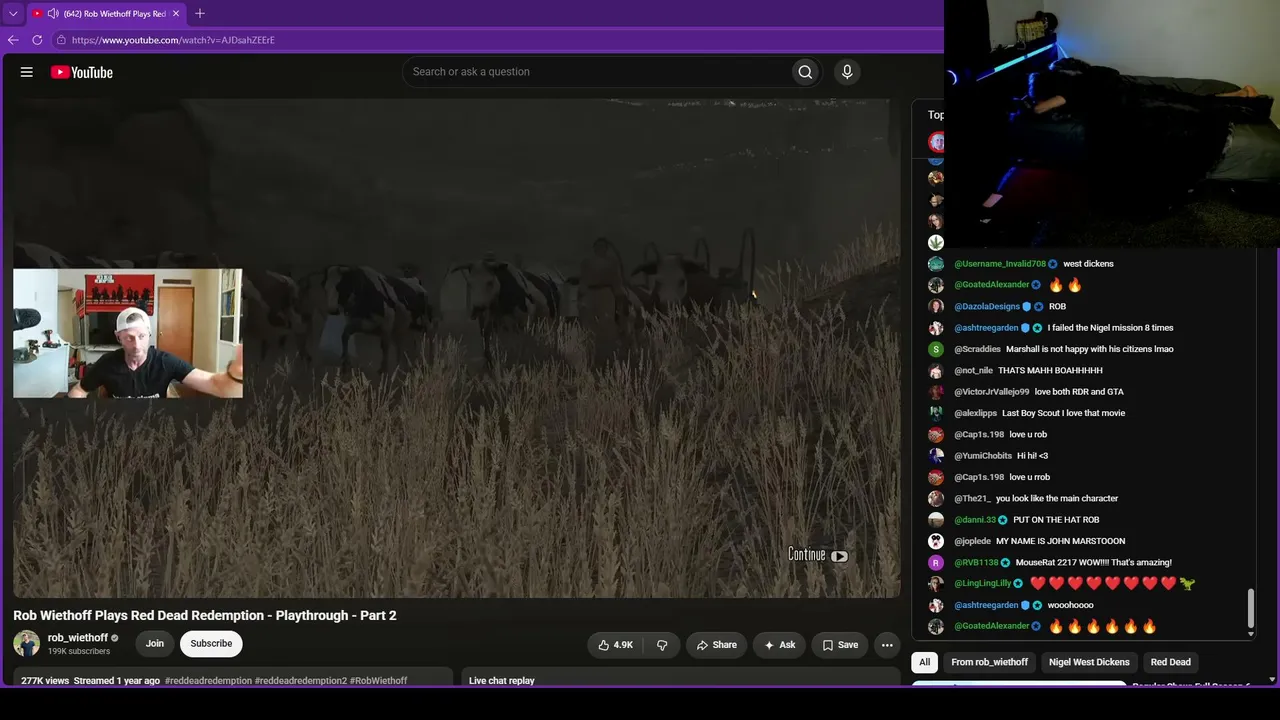The height and width of the screenshot is (720, 1280).
Task: Open a new browser tab
Action: [x=200, y=13]
